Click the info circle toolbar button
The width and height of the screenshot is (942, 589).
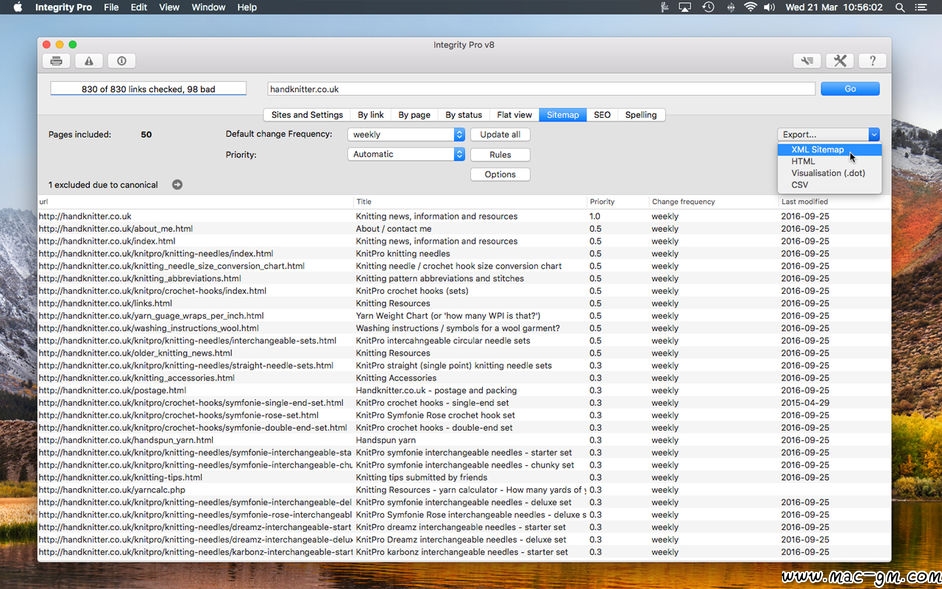(121, 61)
